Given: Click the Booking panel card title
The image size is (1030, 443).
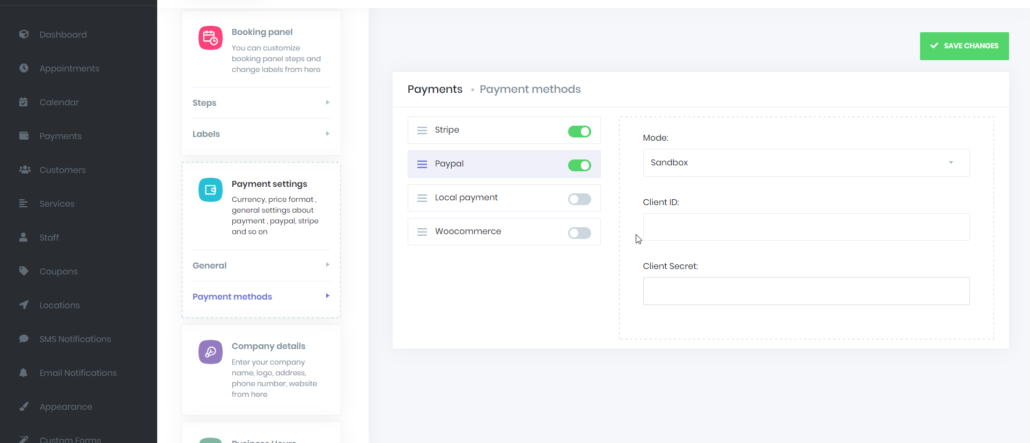Looking at the screenshot, I should [x=262, y=32].
